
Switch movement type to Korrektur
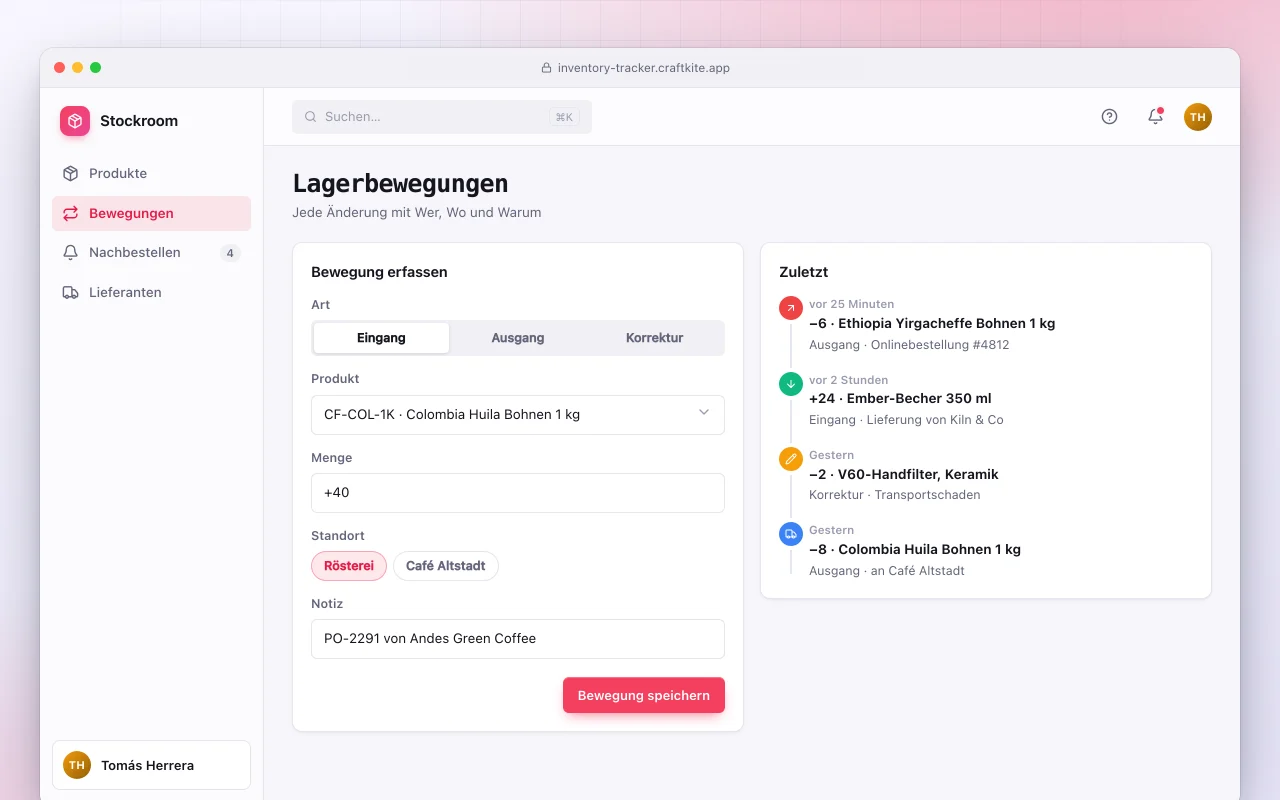click(x=654, y=338)
